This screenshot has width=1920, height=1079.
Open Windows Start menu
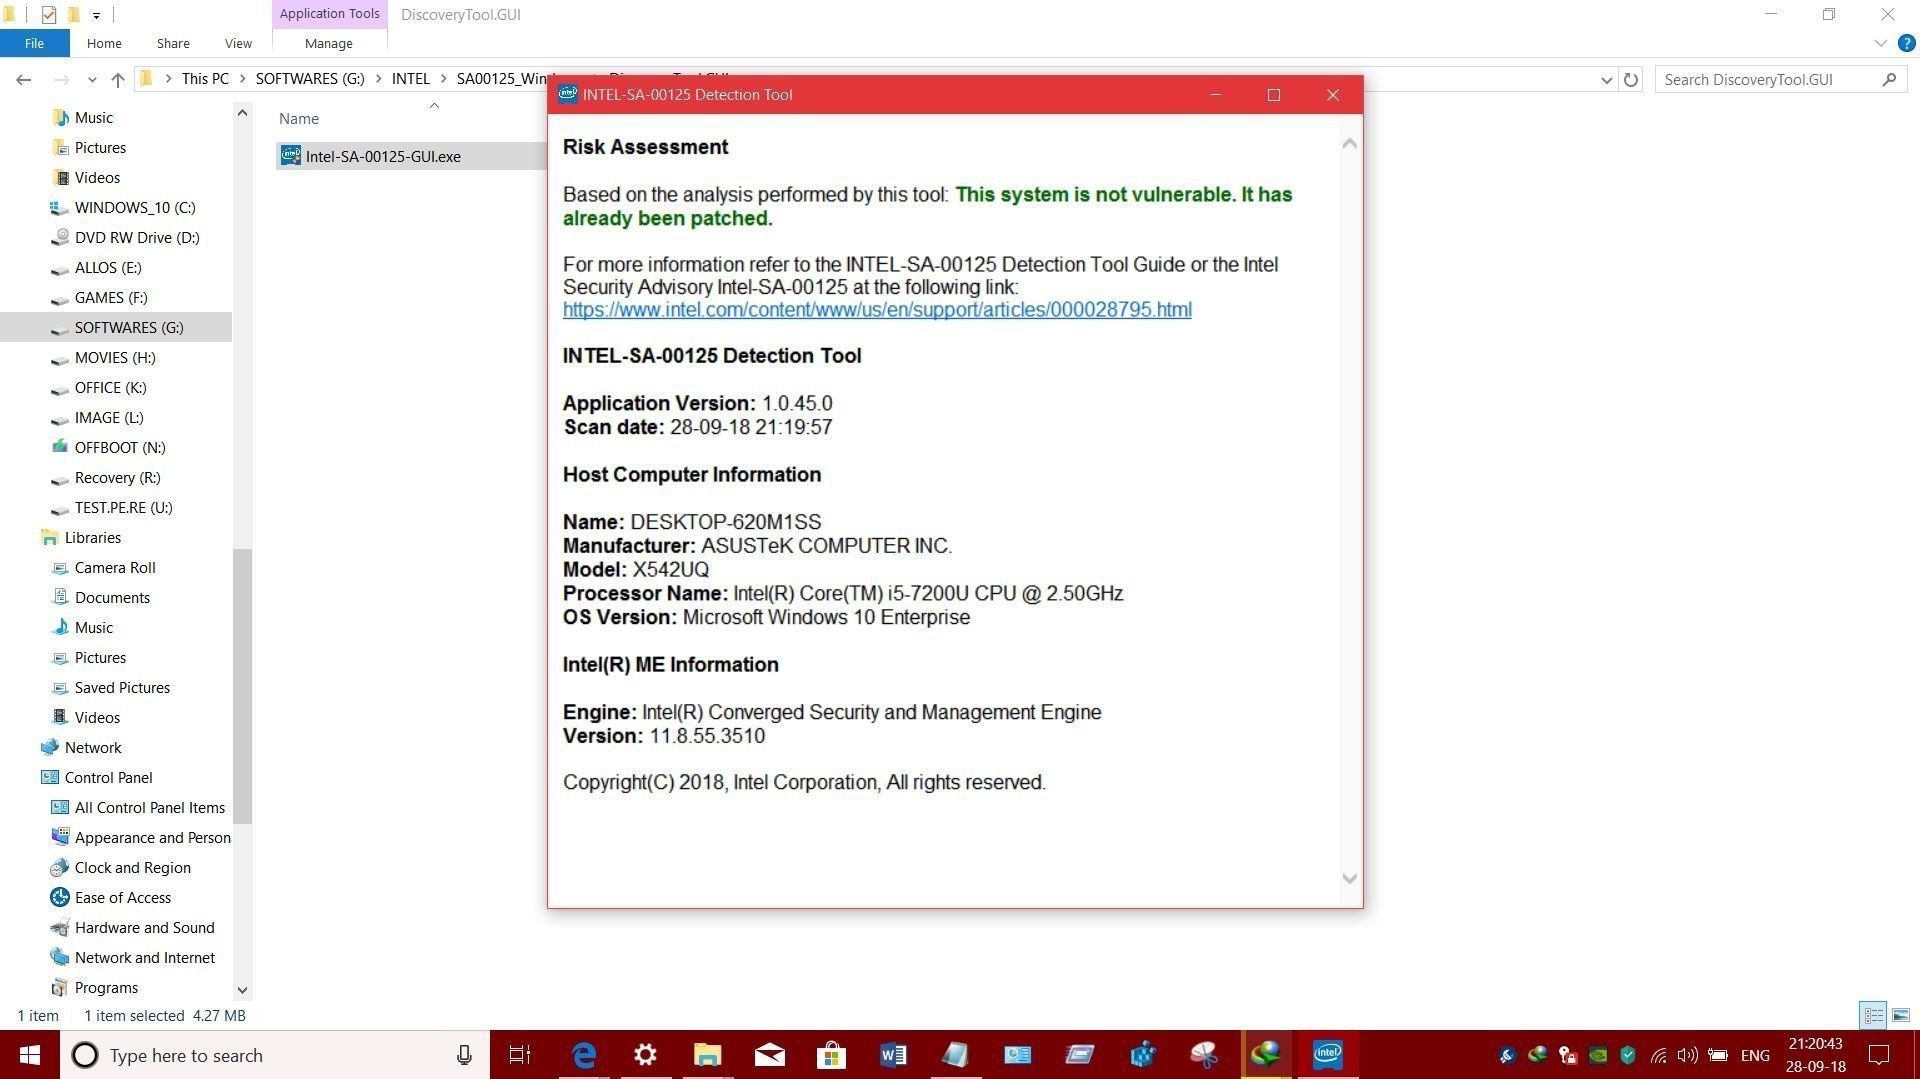pos(30,1055)
